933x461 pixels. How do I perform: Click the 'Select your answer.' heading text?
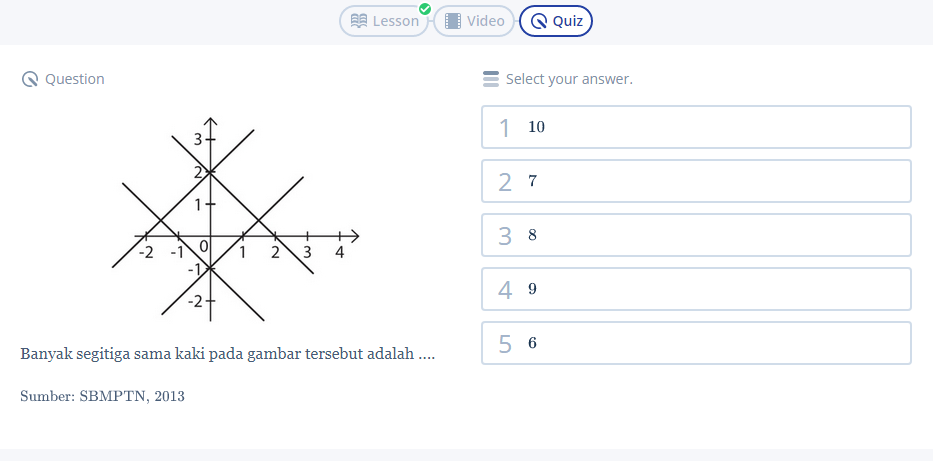(569, 79)
